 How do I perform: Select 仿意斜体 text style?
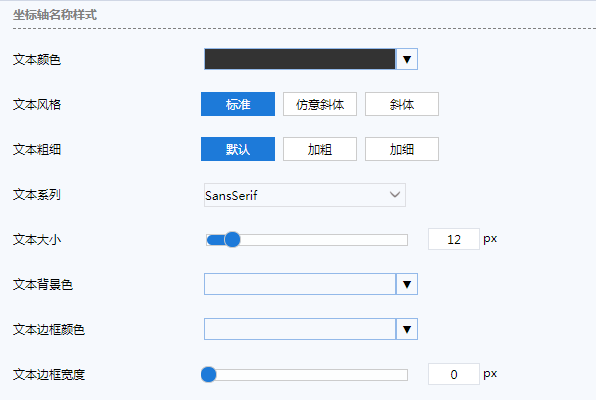point(320,104)
